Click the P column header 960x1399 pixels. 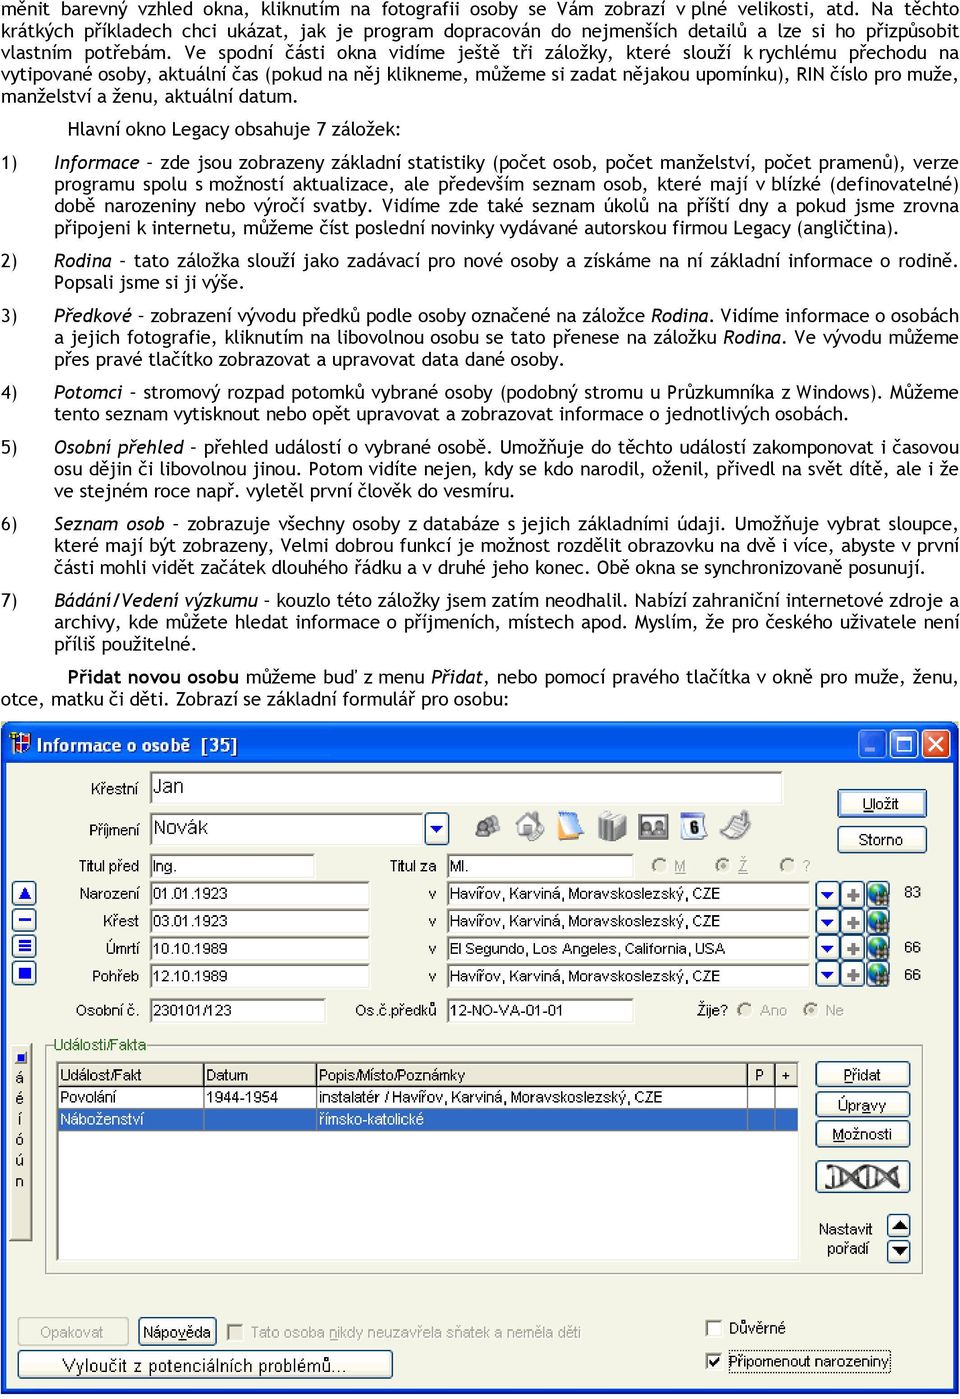761,1075
